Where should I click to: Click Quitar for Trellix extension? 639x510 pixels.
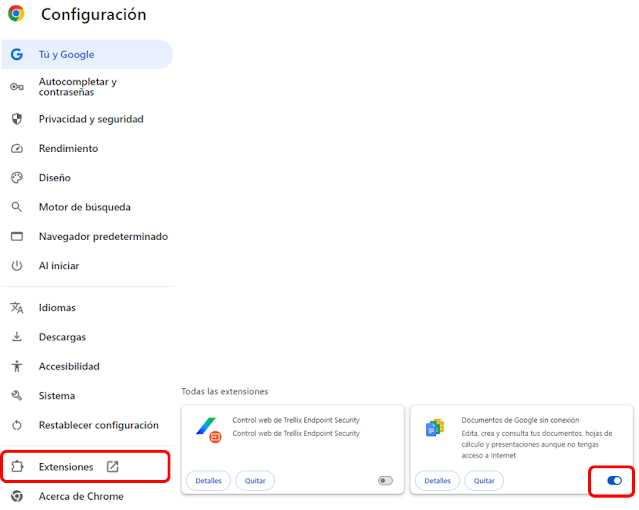pos(255,481)
